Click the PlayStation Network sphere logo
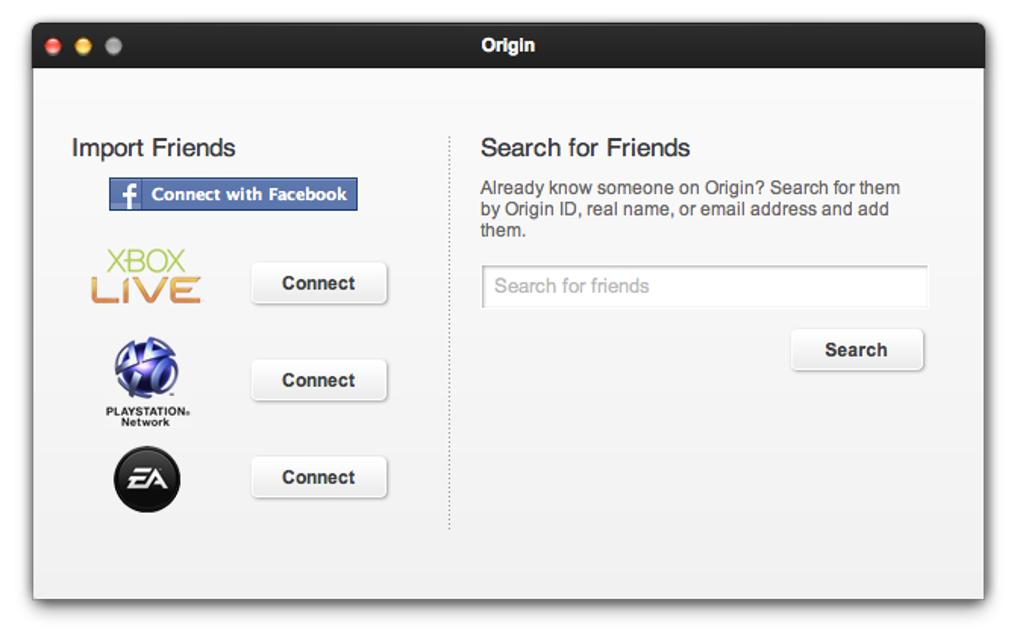The height and width of the screenshot is (643, 1020). coord(146,368)
